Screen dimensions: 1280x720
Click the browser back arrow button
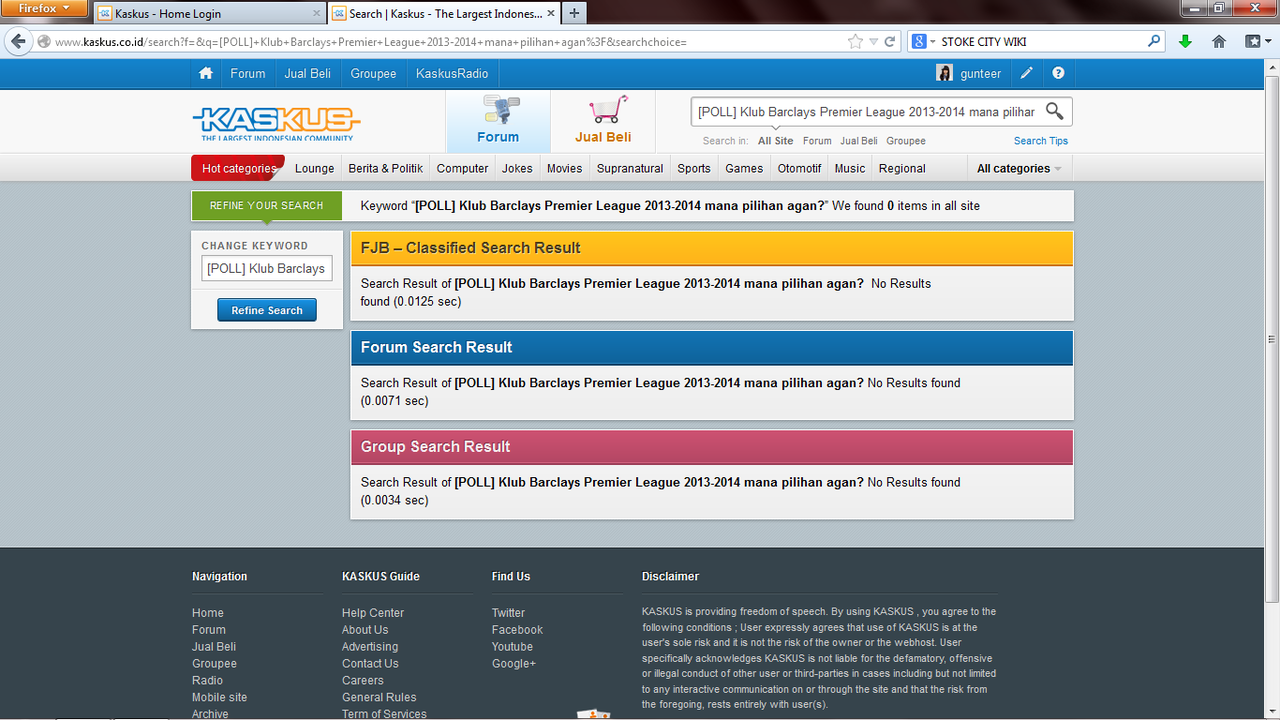click(18, 41)
